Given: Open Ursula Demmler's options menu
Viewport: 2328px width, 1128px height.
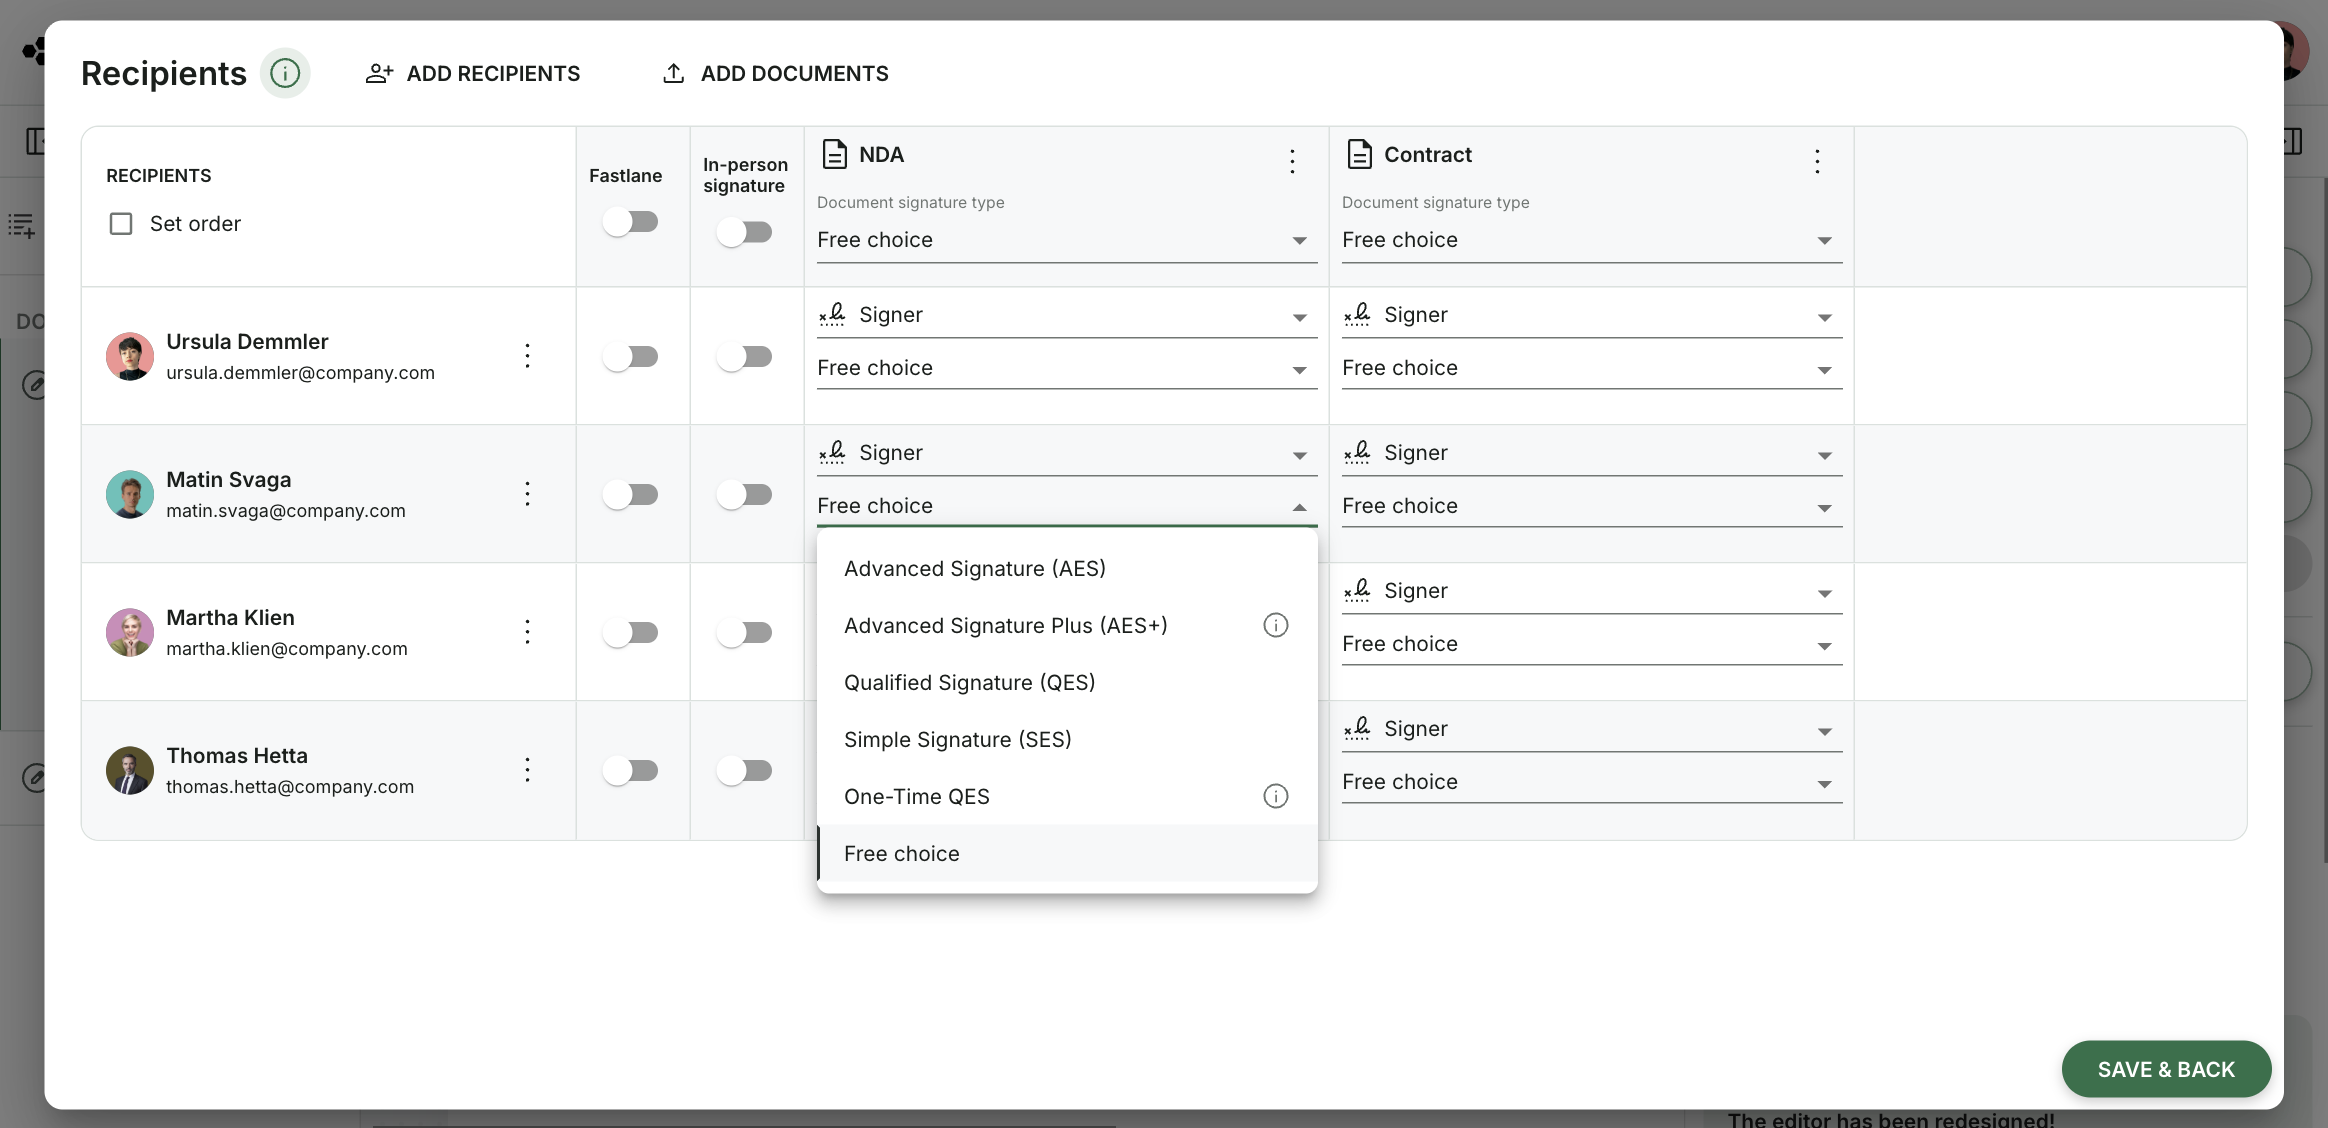Looking at the screenshot, I should tap(527, 355).
